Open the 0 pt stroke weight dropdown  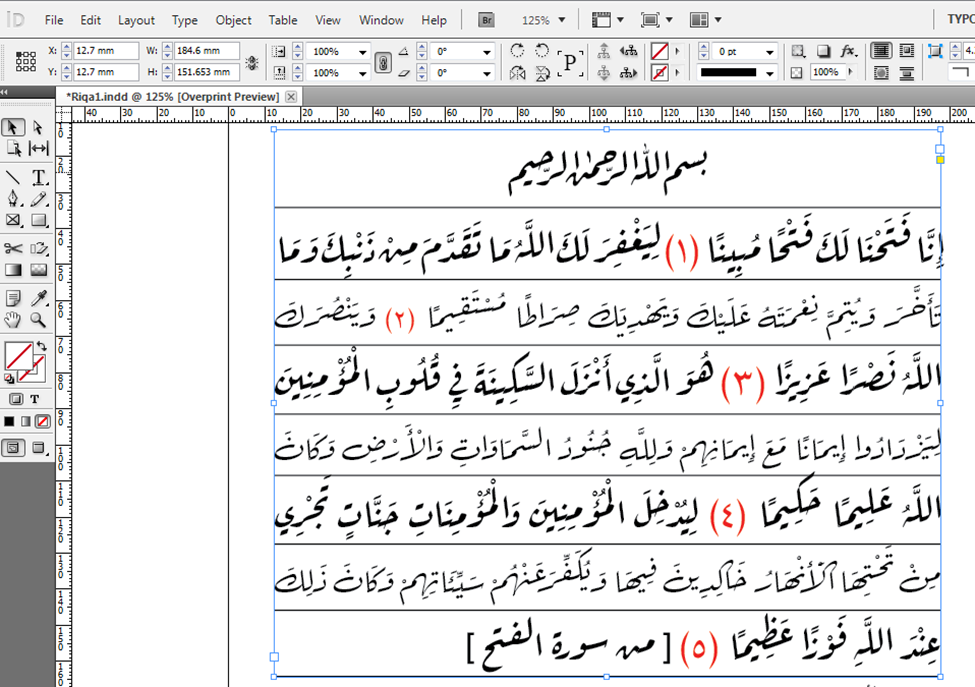[x=770, y=52]
